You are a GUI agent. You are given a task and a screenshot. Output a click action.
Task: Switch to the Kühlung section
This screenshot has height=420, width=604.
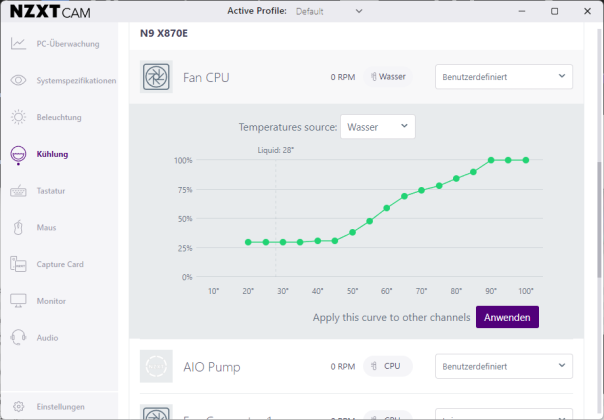(x=52, y=154)
